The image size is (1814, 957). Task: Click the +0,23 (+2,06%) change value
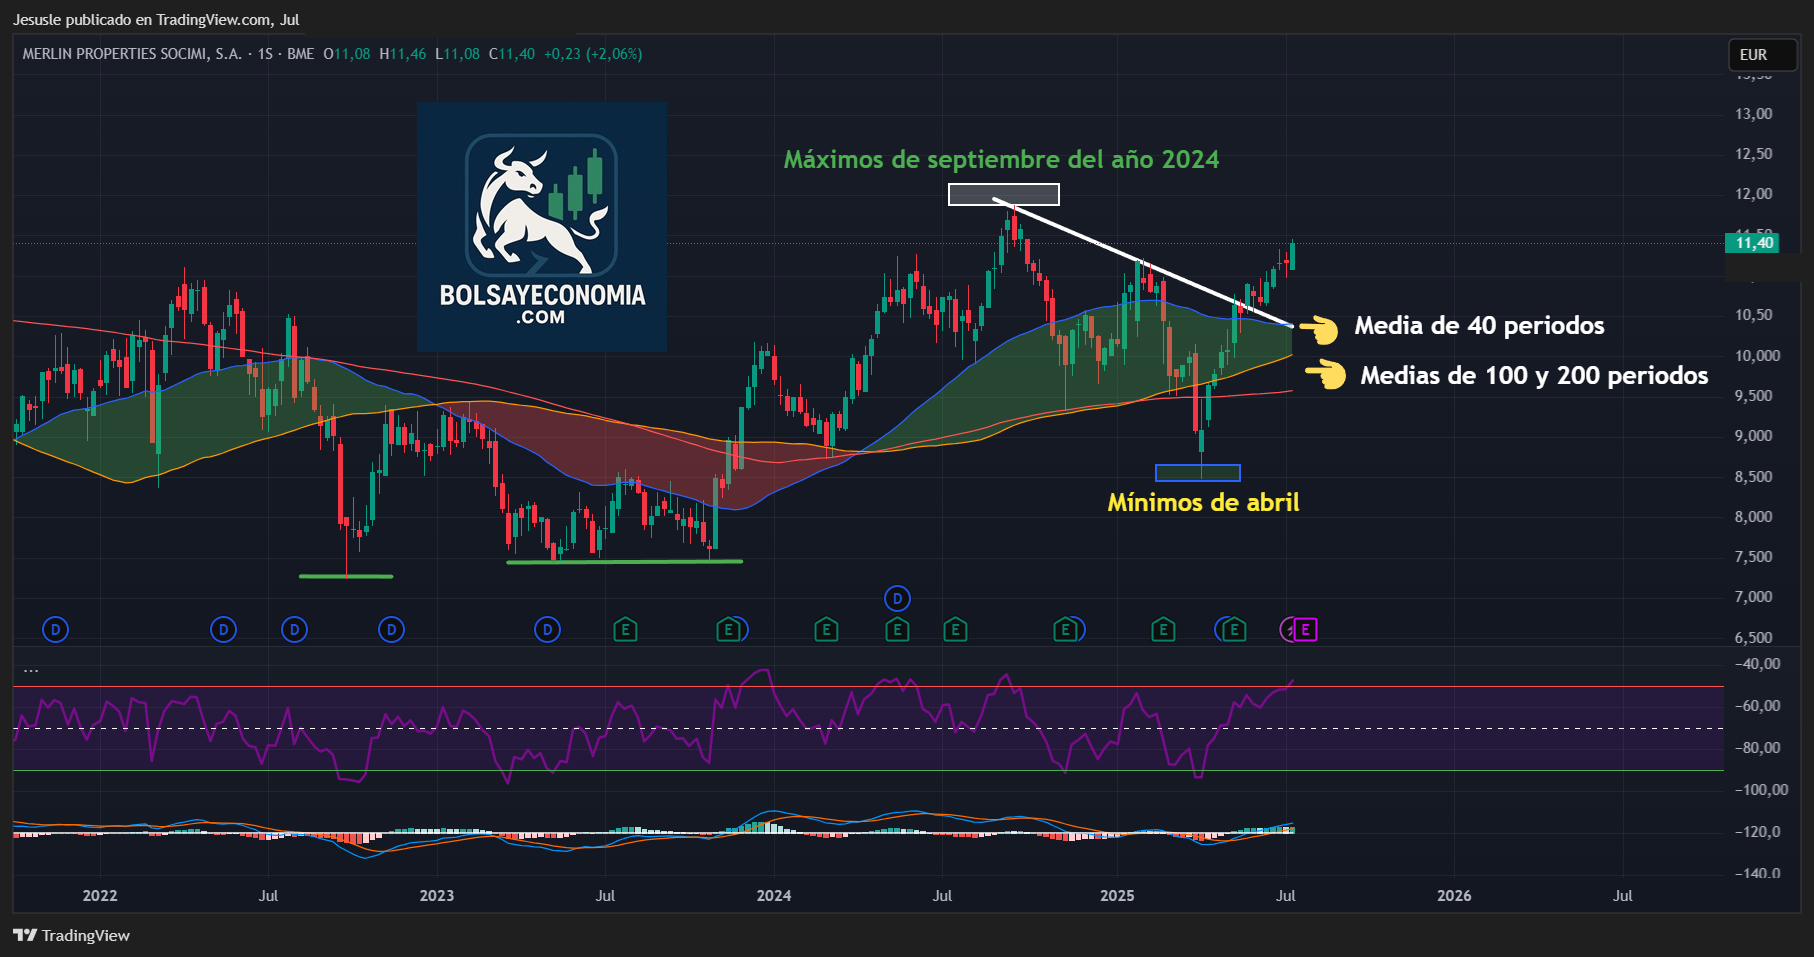click(x=593, y=54)
